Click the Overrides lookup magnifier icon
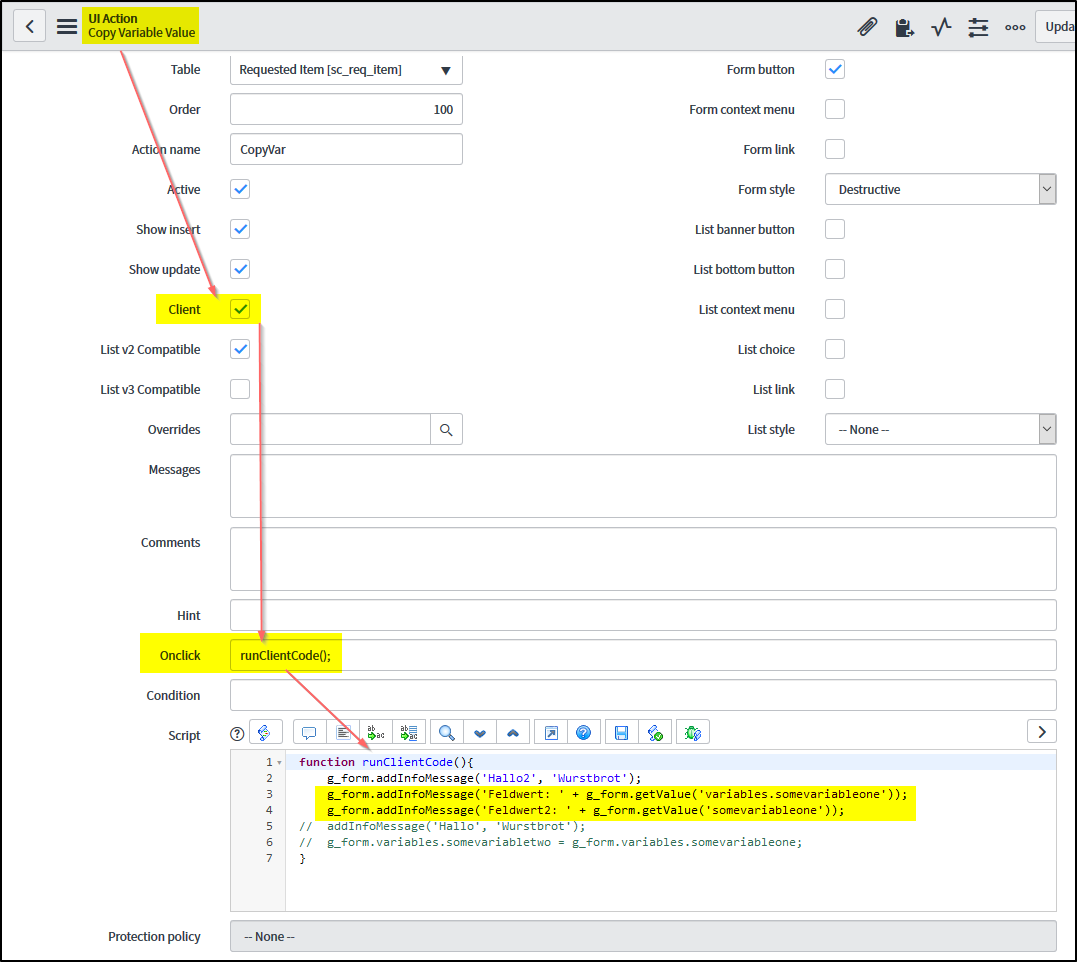 (446, 430)
